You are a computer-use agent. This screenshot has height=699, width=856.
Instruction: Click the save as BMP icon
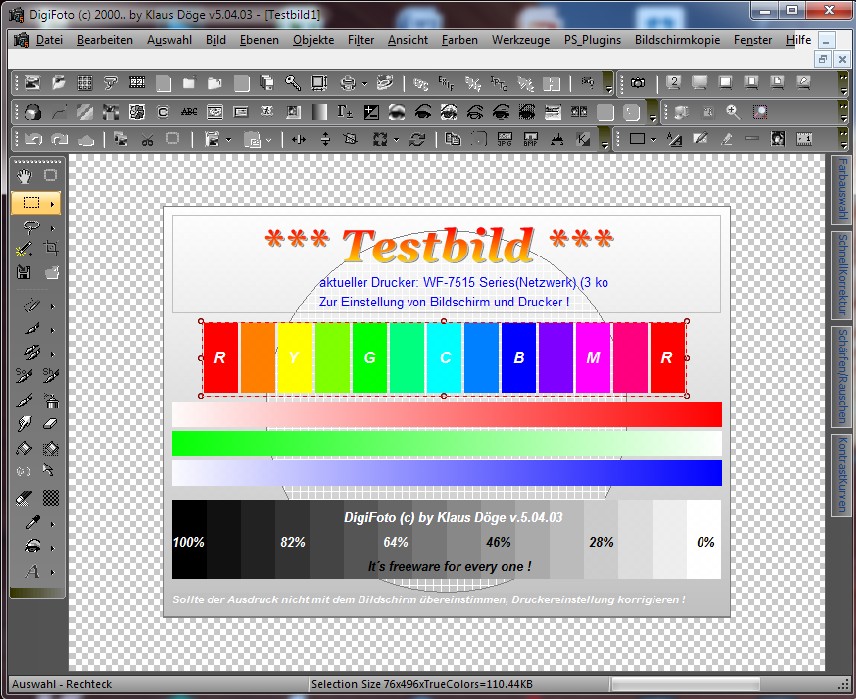pos(531,140)
